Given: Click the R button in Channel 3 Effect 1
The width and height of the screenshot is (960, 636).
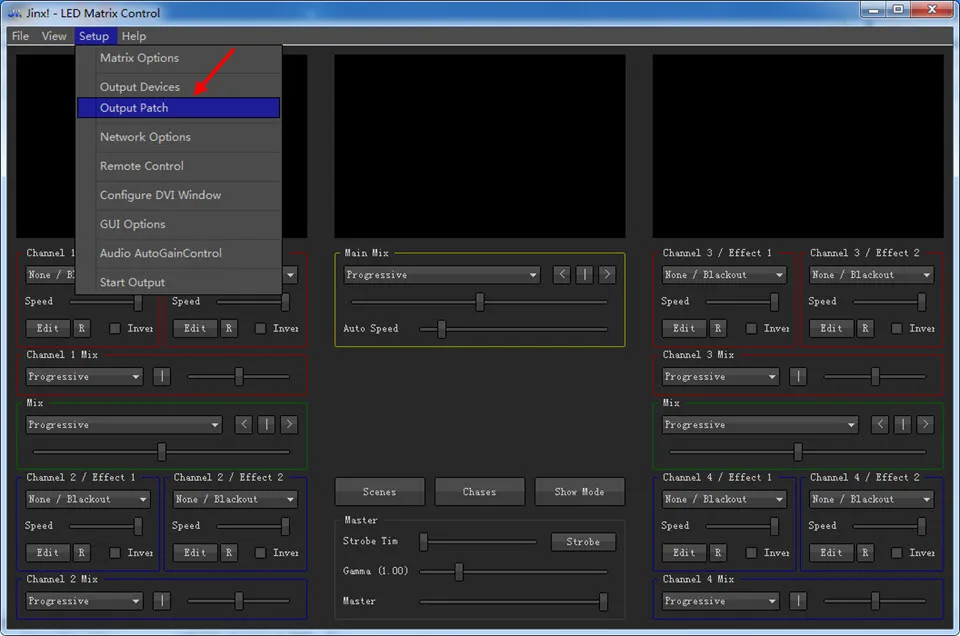Looking at the screenshot, I should (718, 328).
